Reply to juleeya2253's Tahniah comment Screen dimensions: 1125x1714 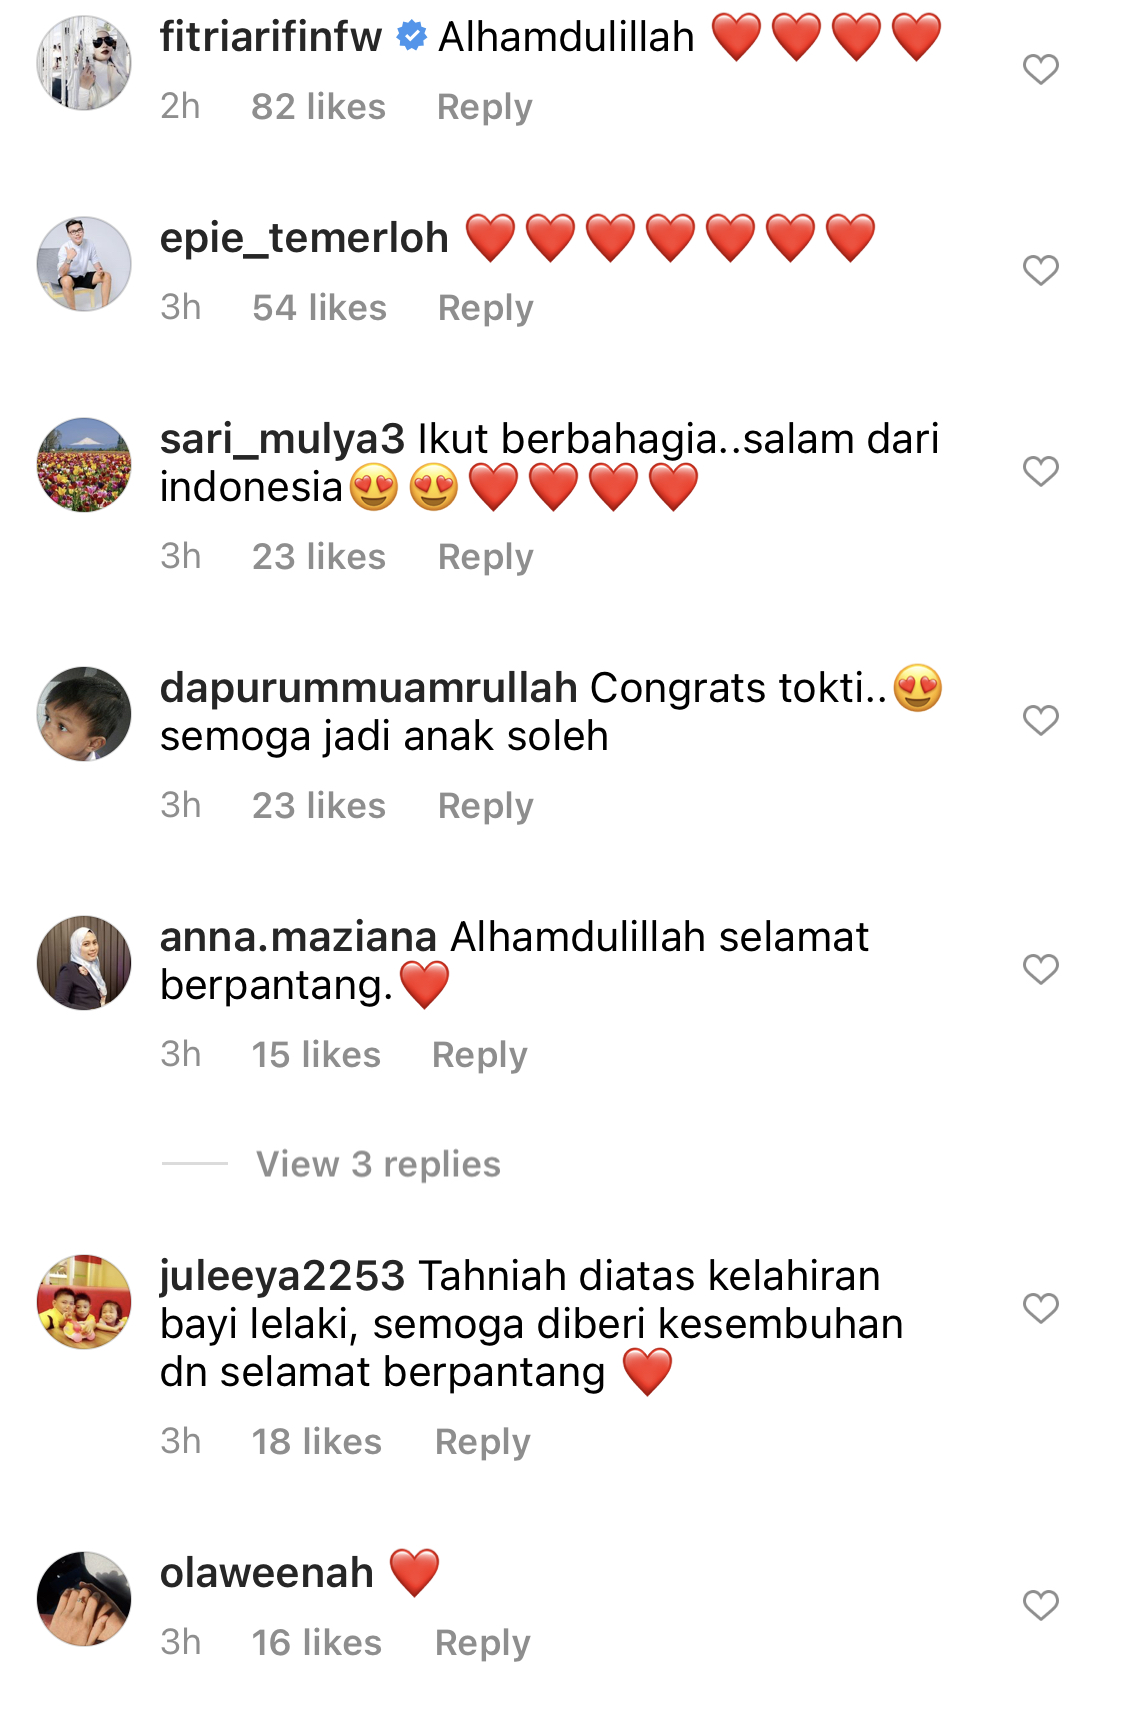(483, 1442)
